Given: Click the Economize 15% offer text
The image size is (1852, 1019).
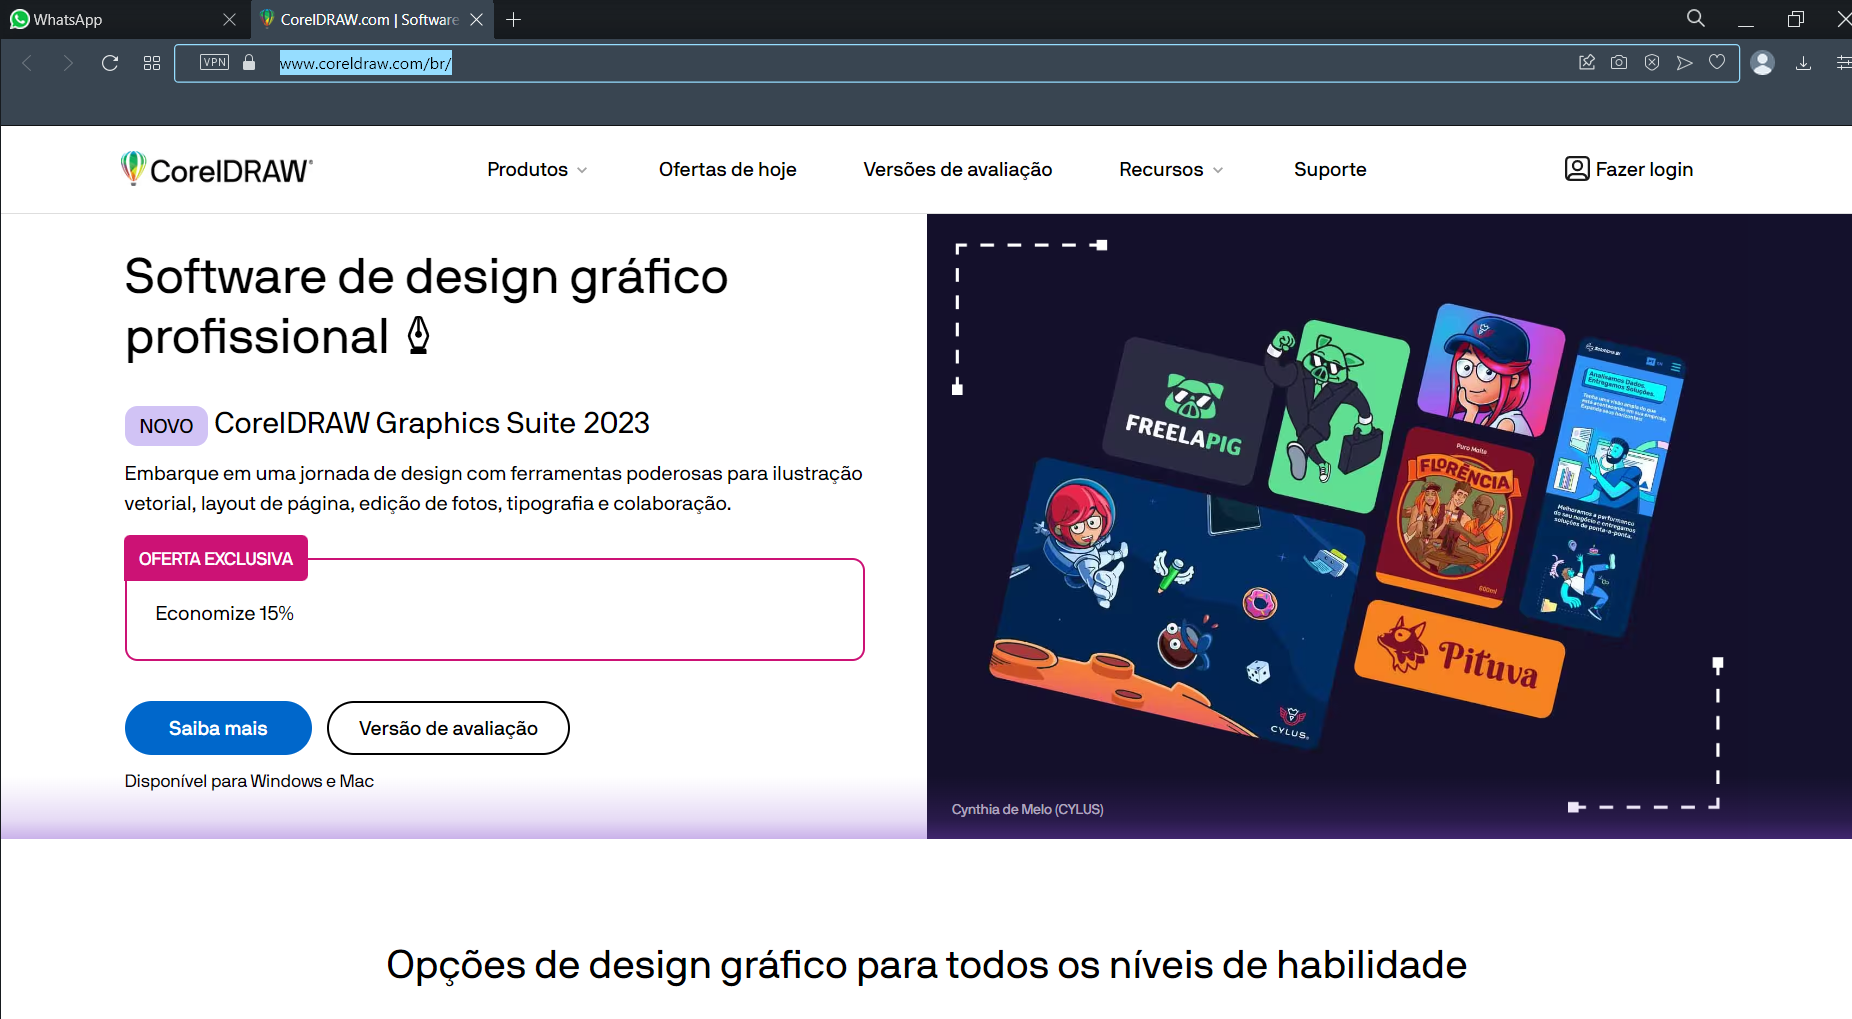Looking at the screenshot, I should pyautogui.click(x=224, y=613).
